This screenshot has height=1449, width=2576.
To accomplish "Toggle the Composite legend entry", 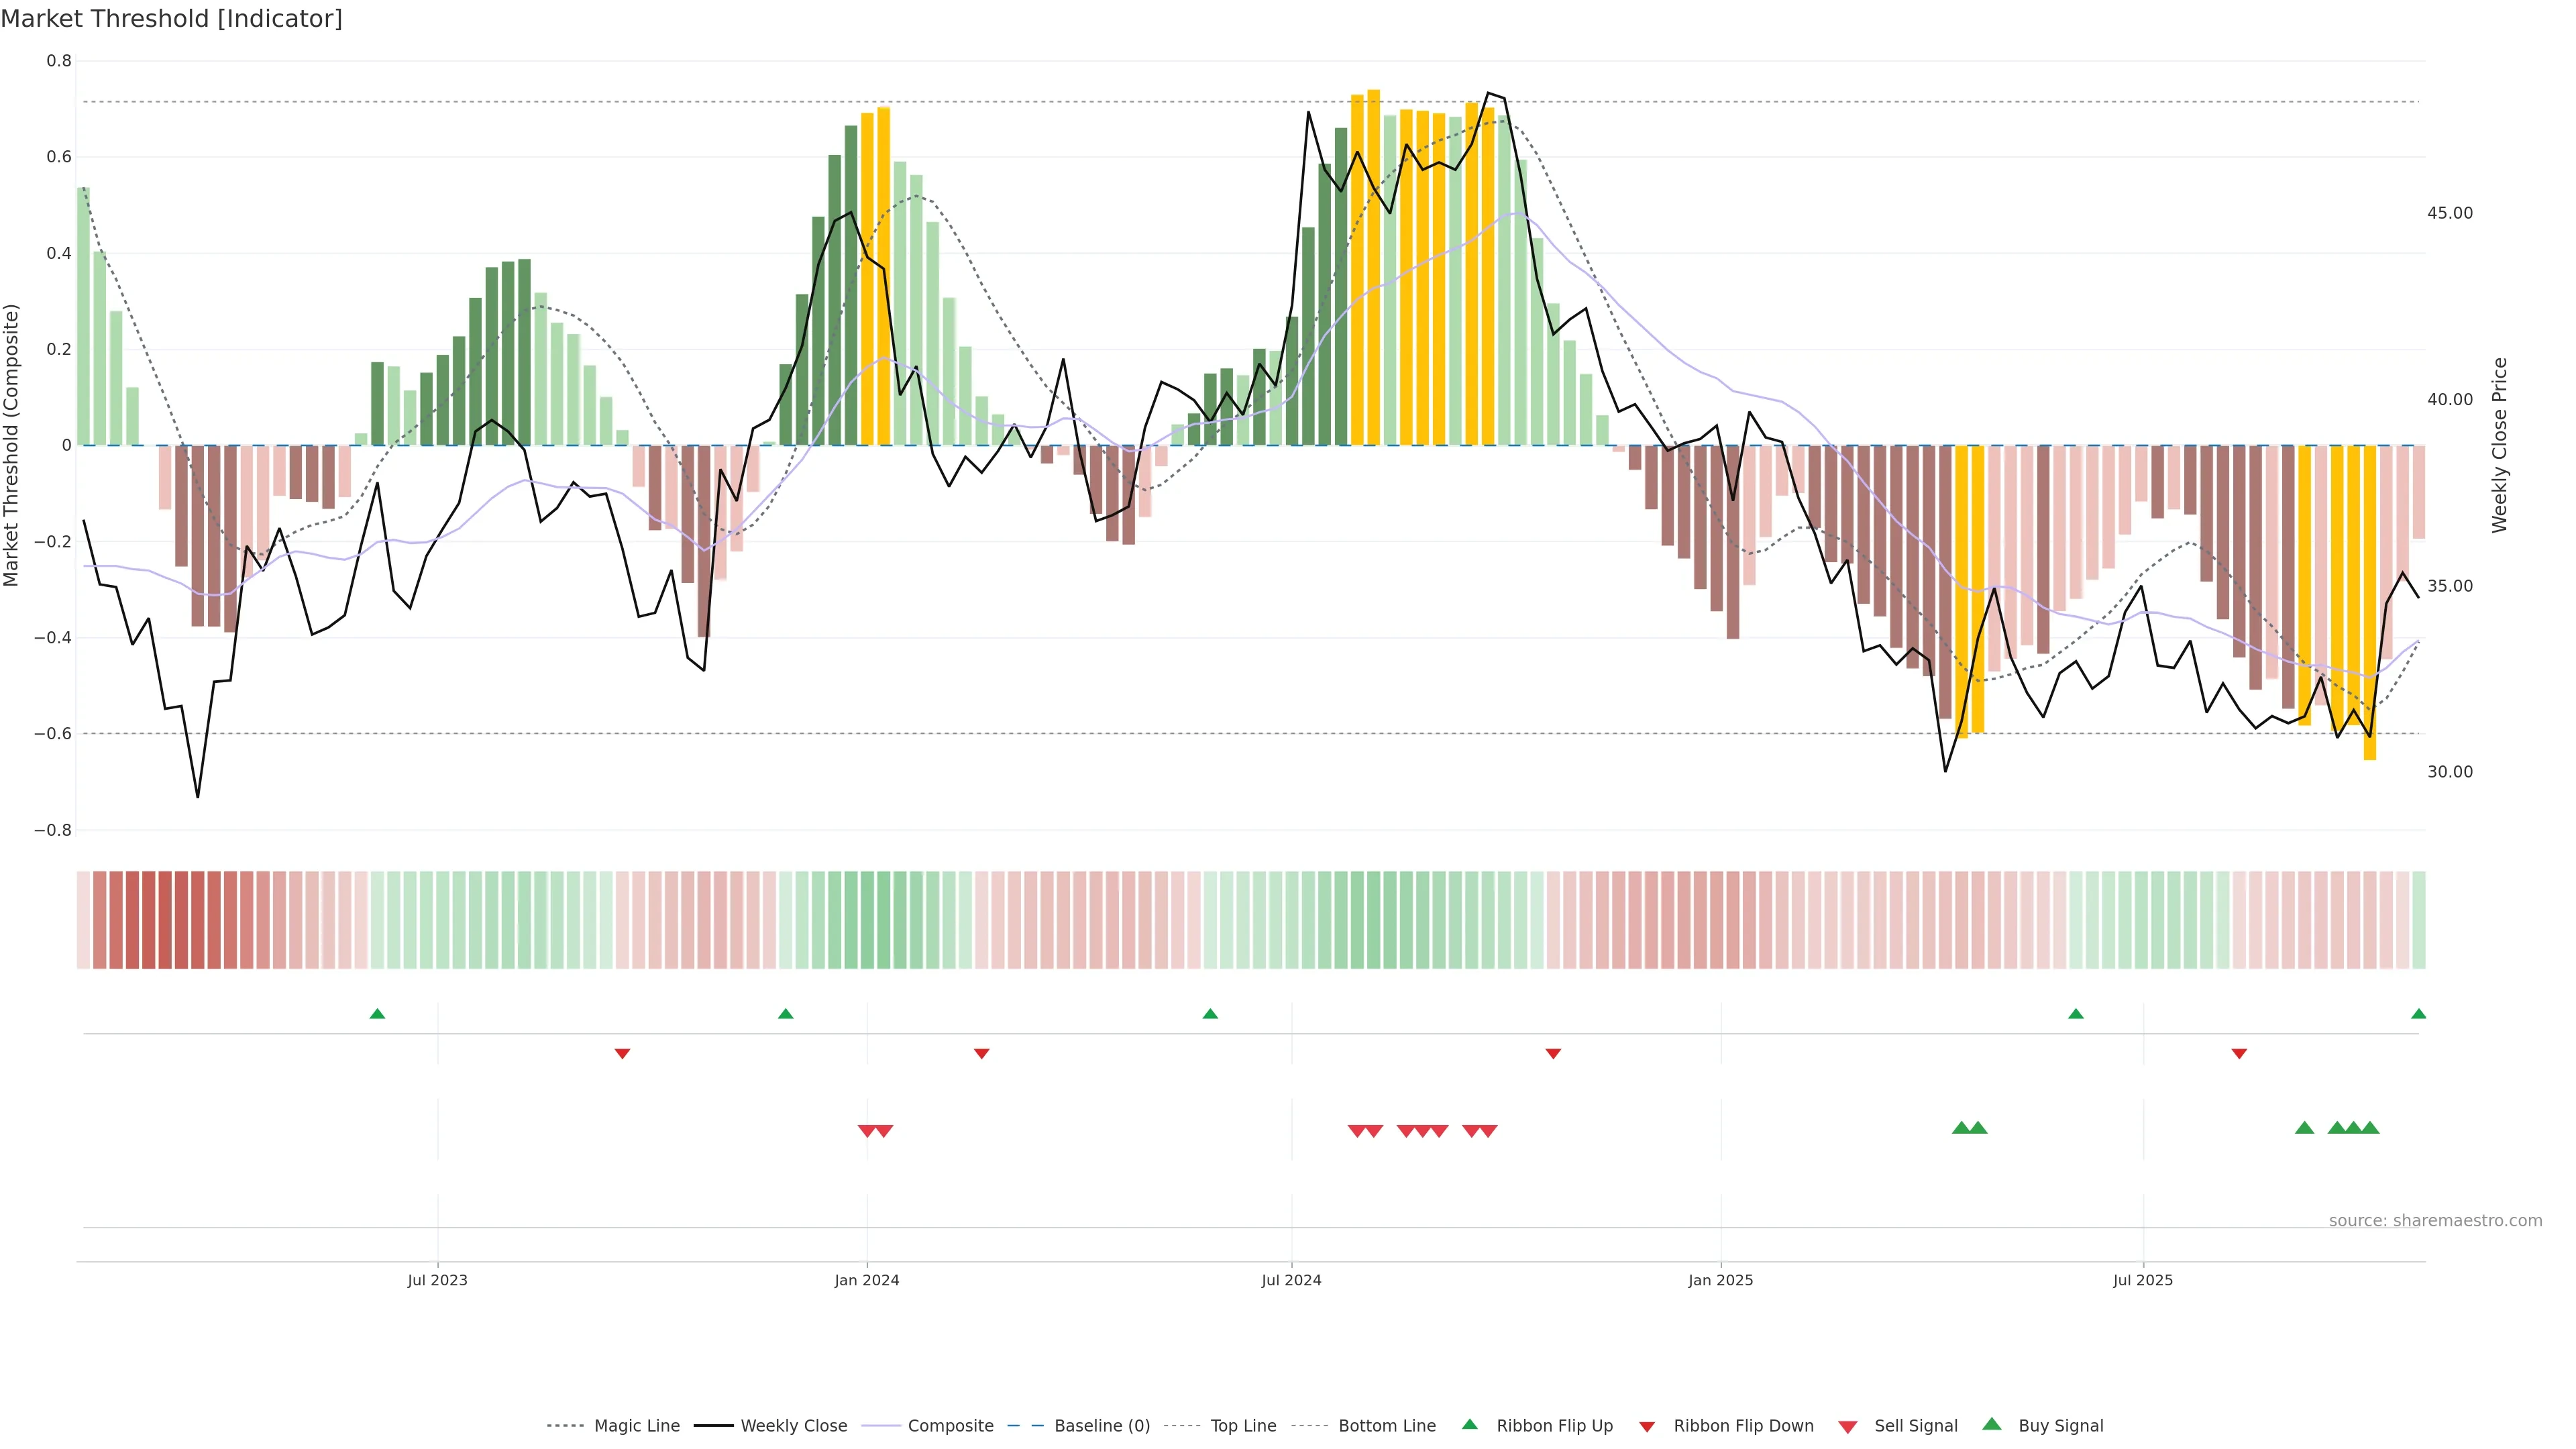I will click(x=950, y=1426).
